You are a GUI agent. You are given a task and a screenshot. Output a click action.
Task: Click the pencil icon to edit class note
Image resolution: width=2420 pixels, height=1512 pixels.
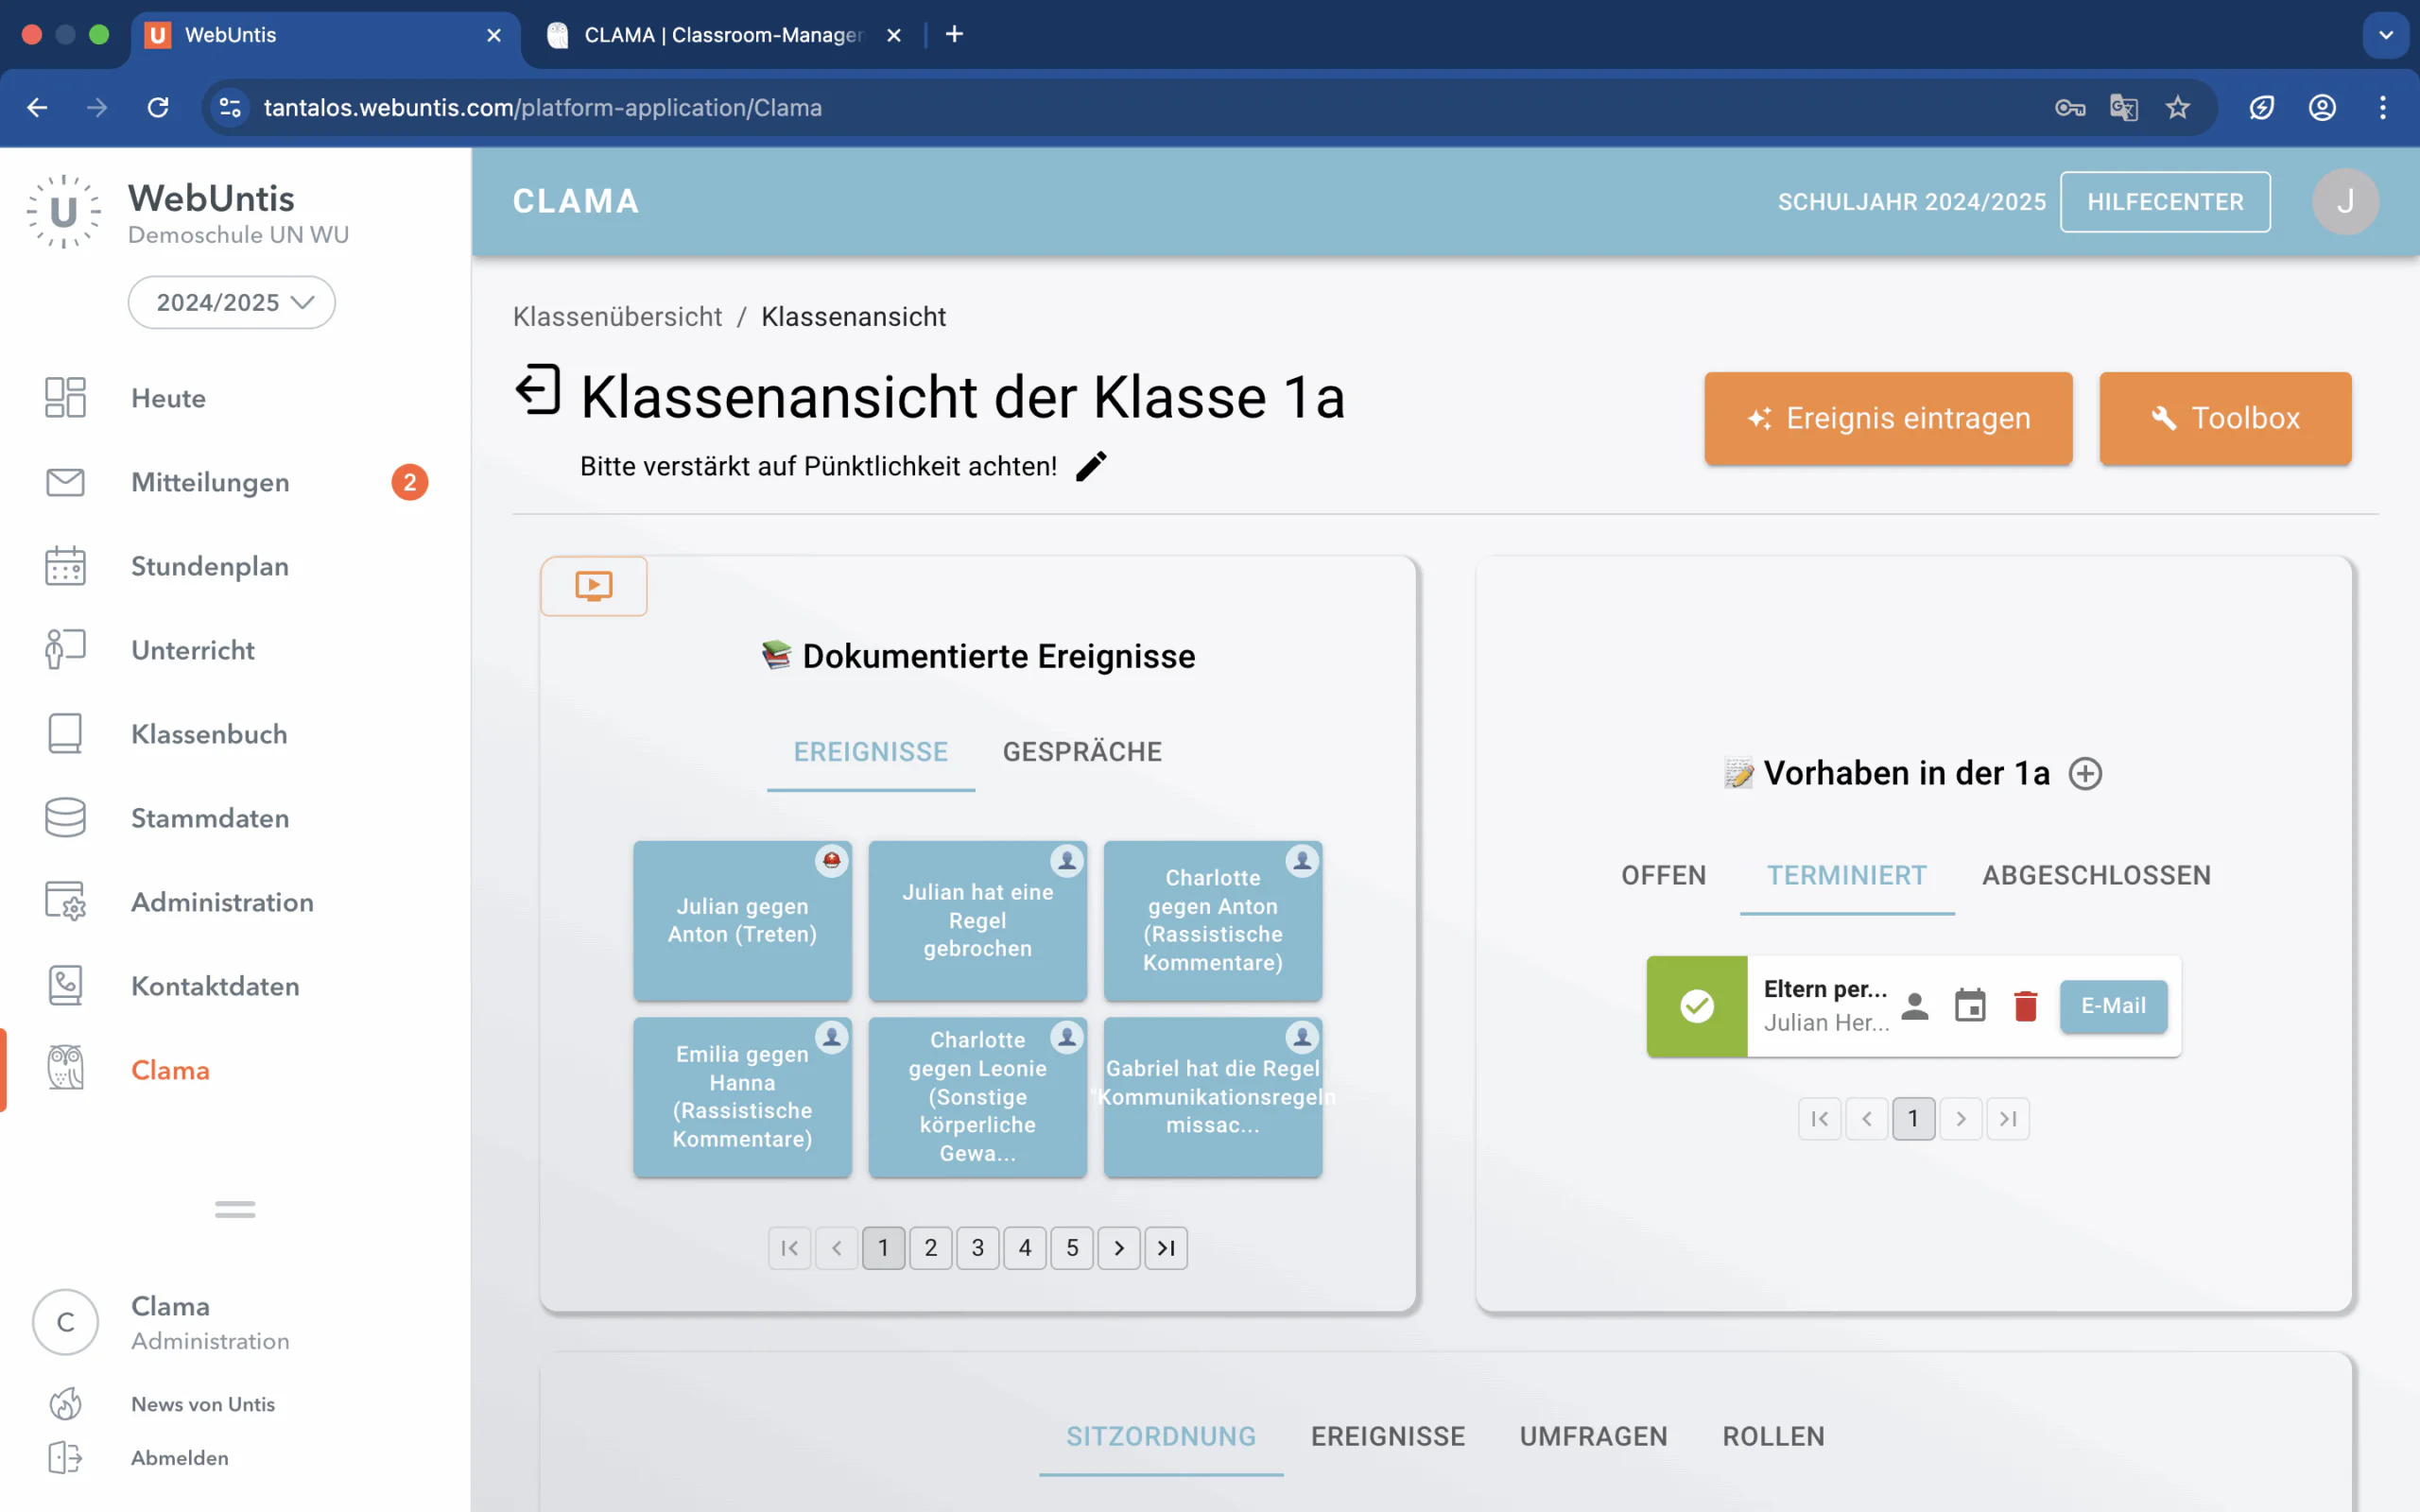[x=1091, y=466]
